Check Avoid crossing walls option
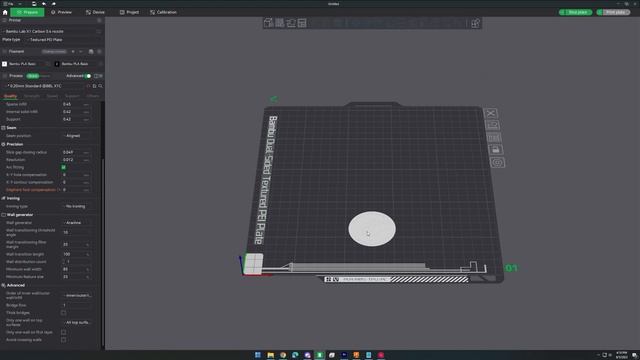 point(63,340)
